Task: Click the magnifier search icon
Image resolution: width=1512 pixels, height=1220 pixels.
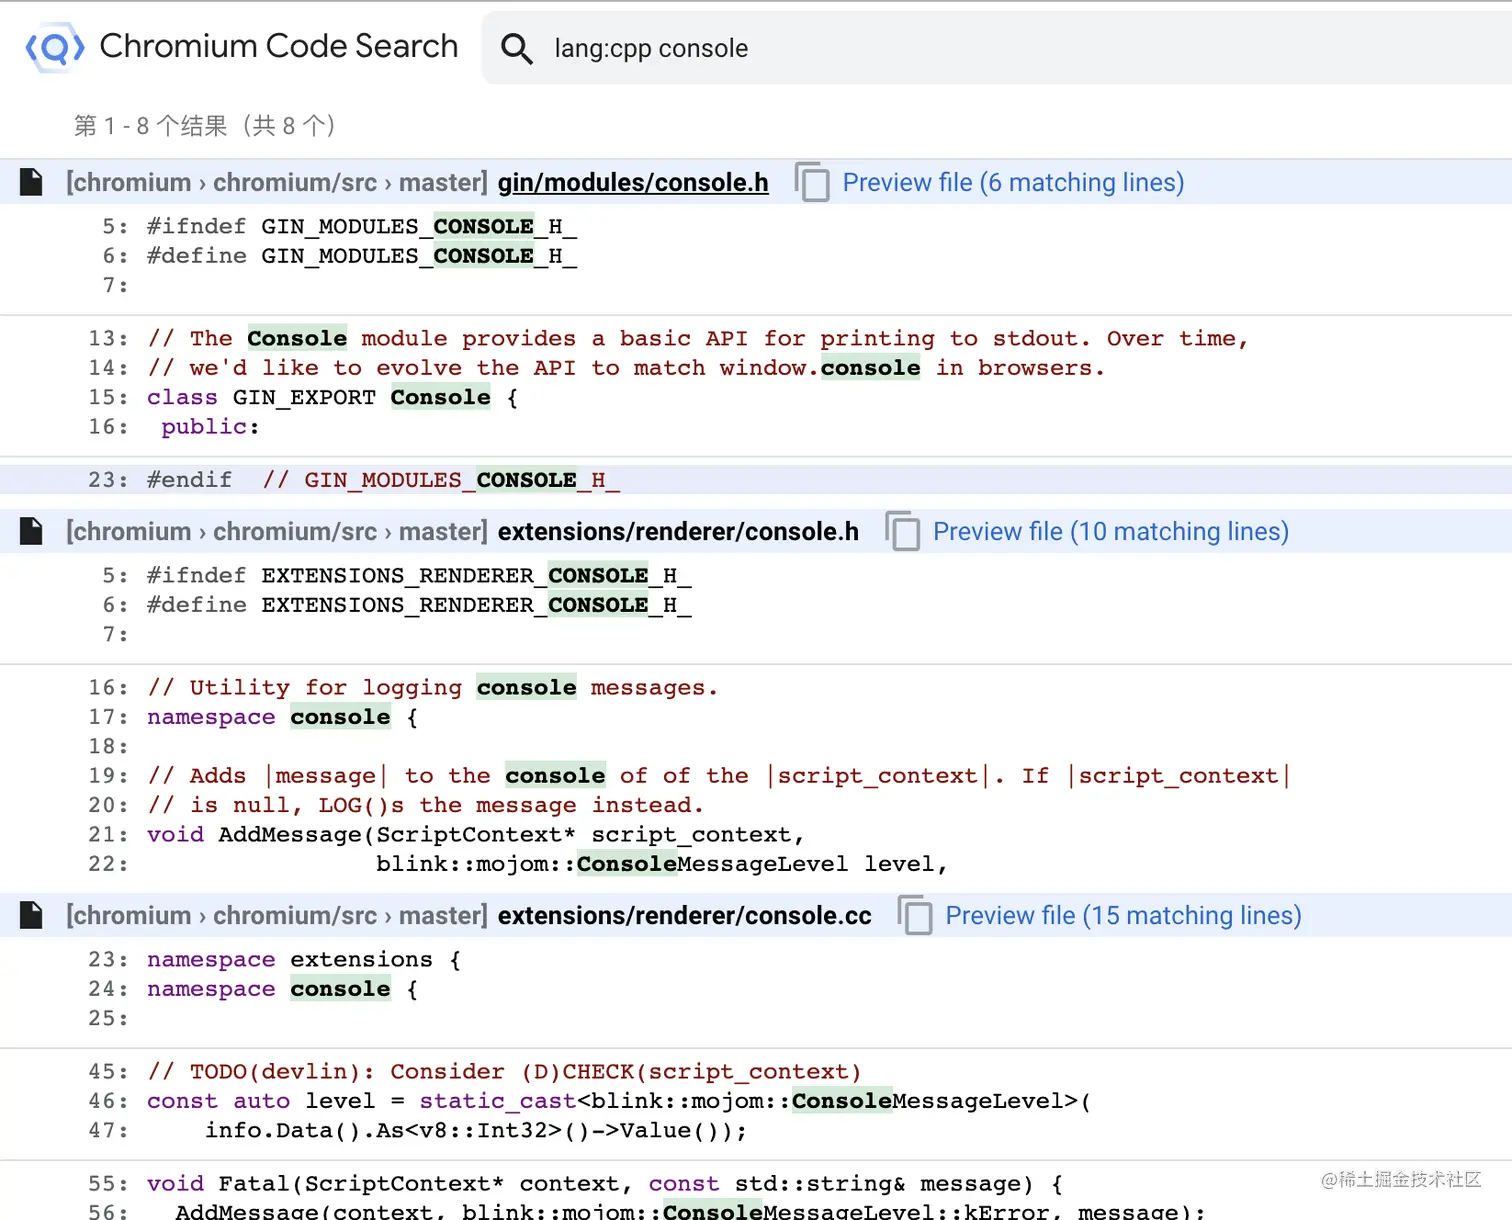Action: pyautogui.click(x=516, y=48)
